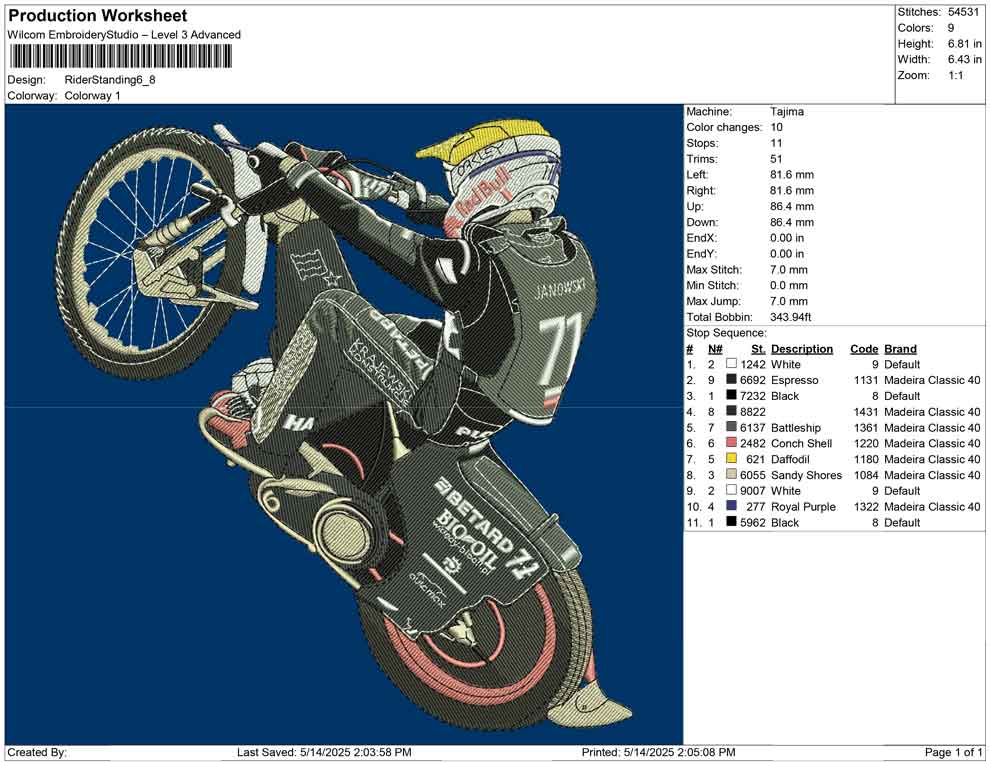Click code 1322 in the Royal Purple row
This screenshot has height=762, width=990.
coord(866,506)
